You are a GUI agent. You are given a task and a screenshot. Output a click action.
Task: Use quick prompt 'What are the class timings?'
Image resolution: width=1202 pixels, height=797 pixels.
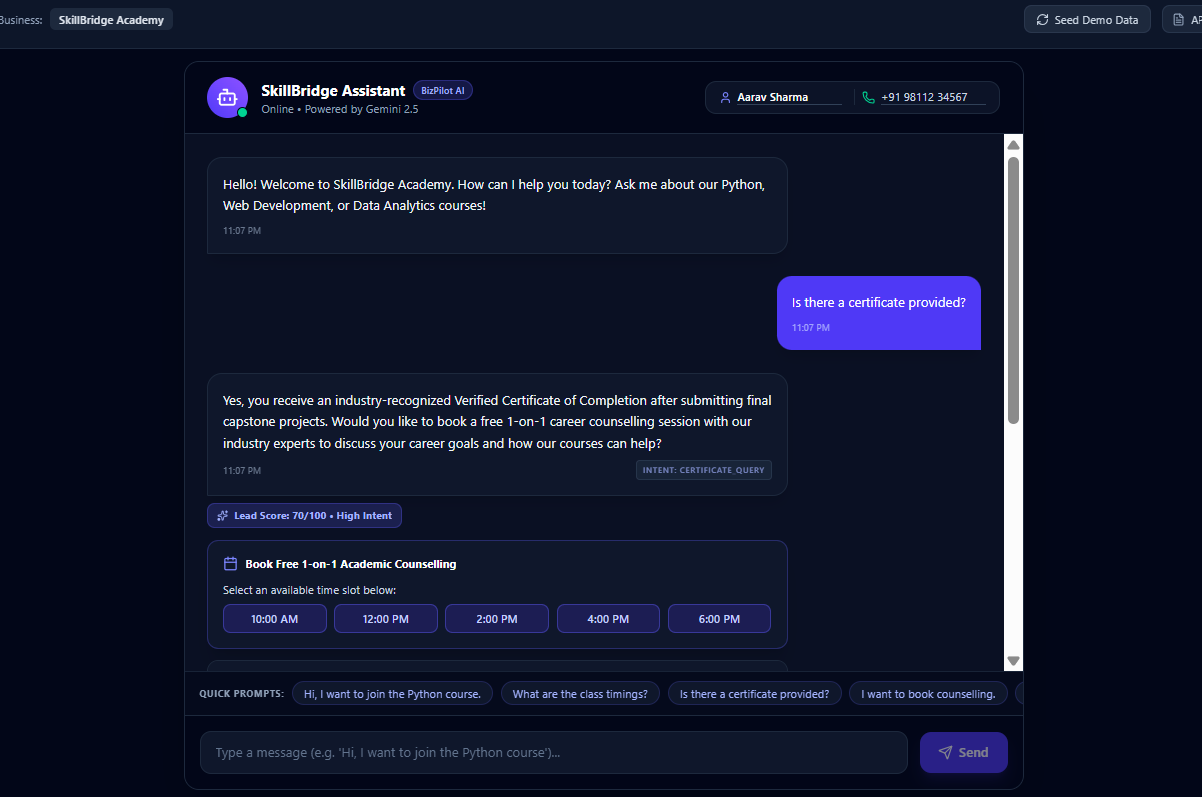(580, 694)
